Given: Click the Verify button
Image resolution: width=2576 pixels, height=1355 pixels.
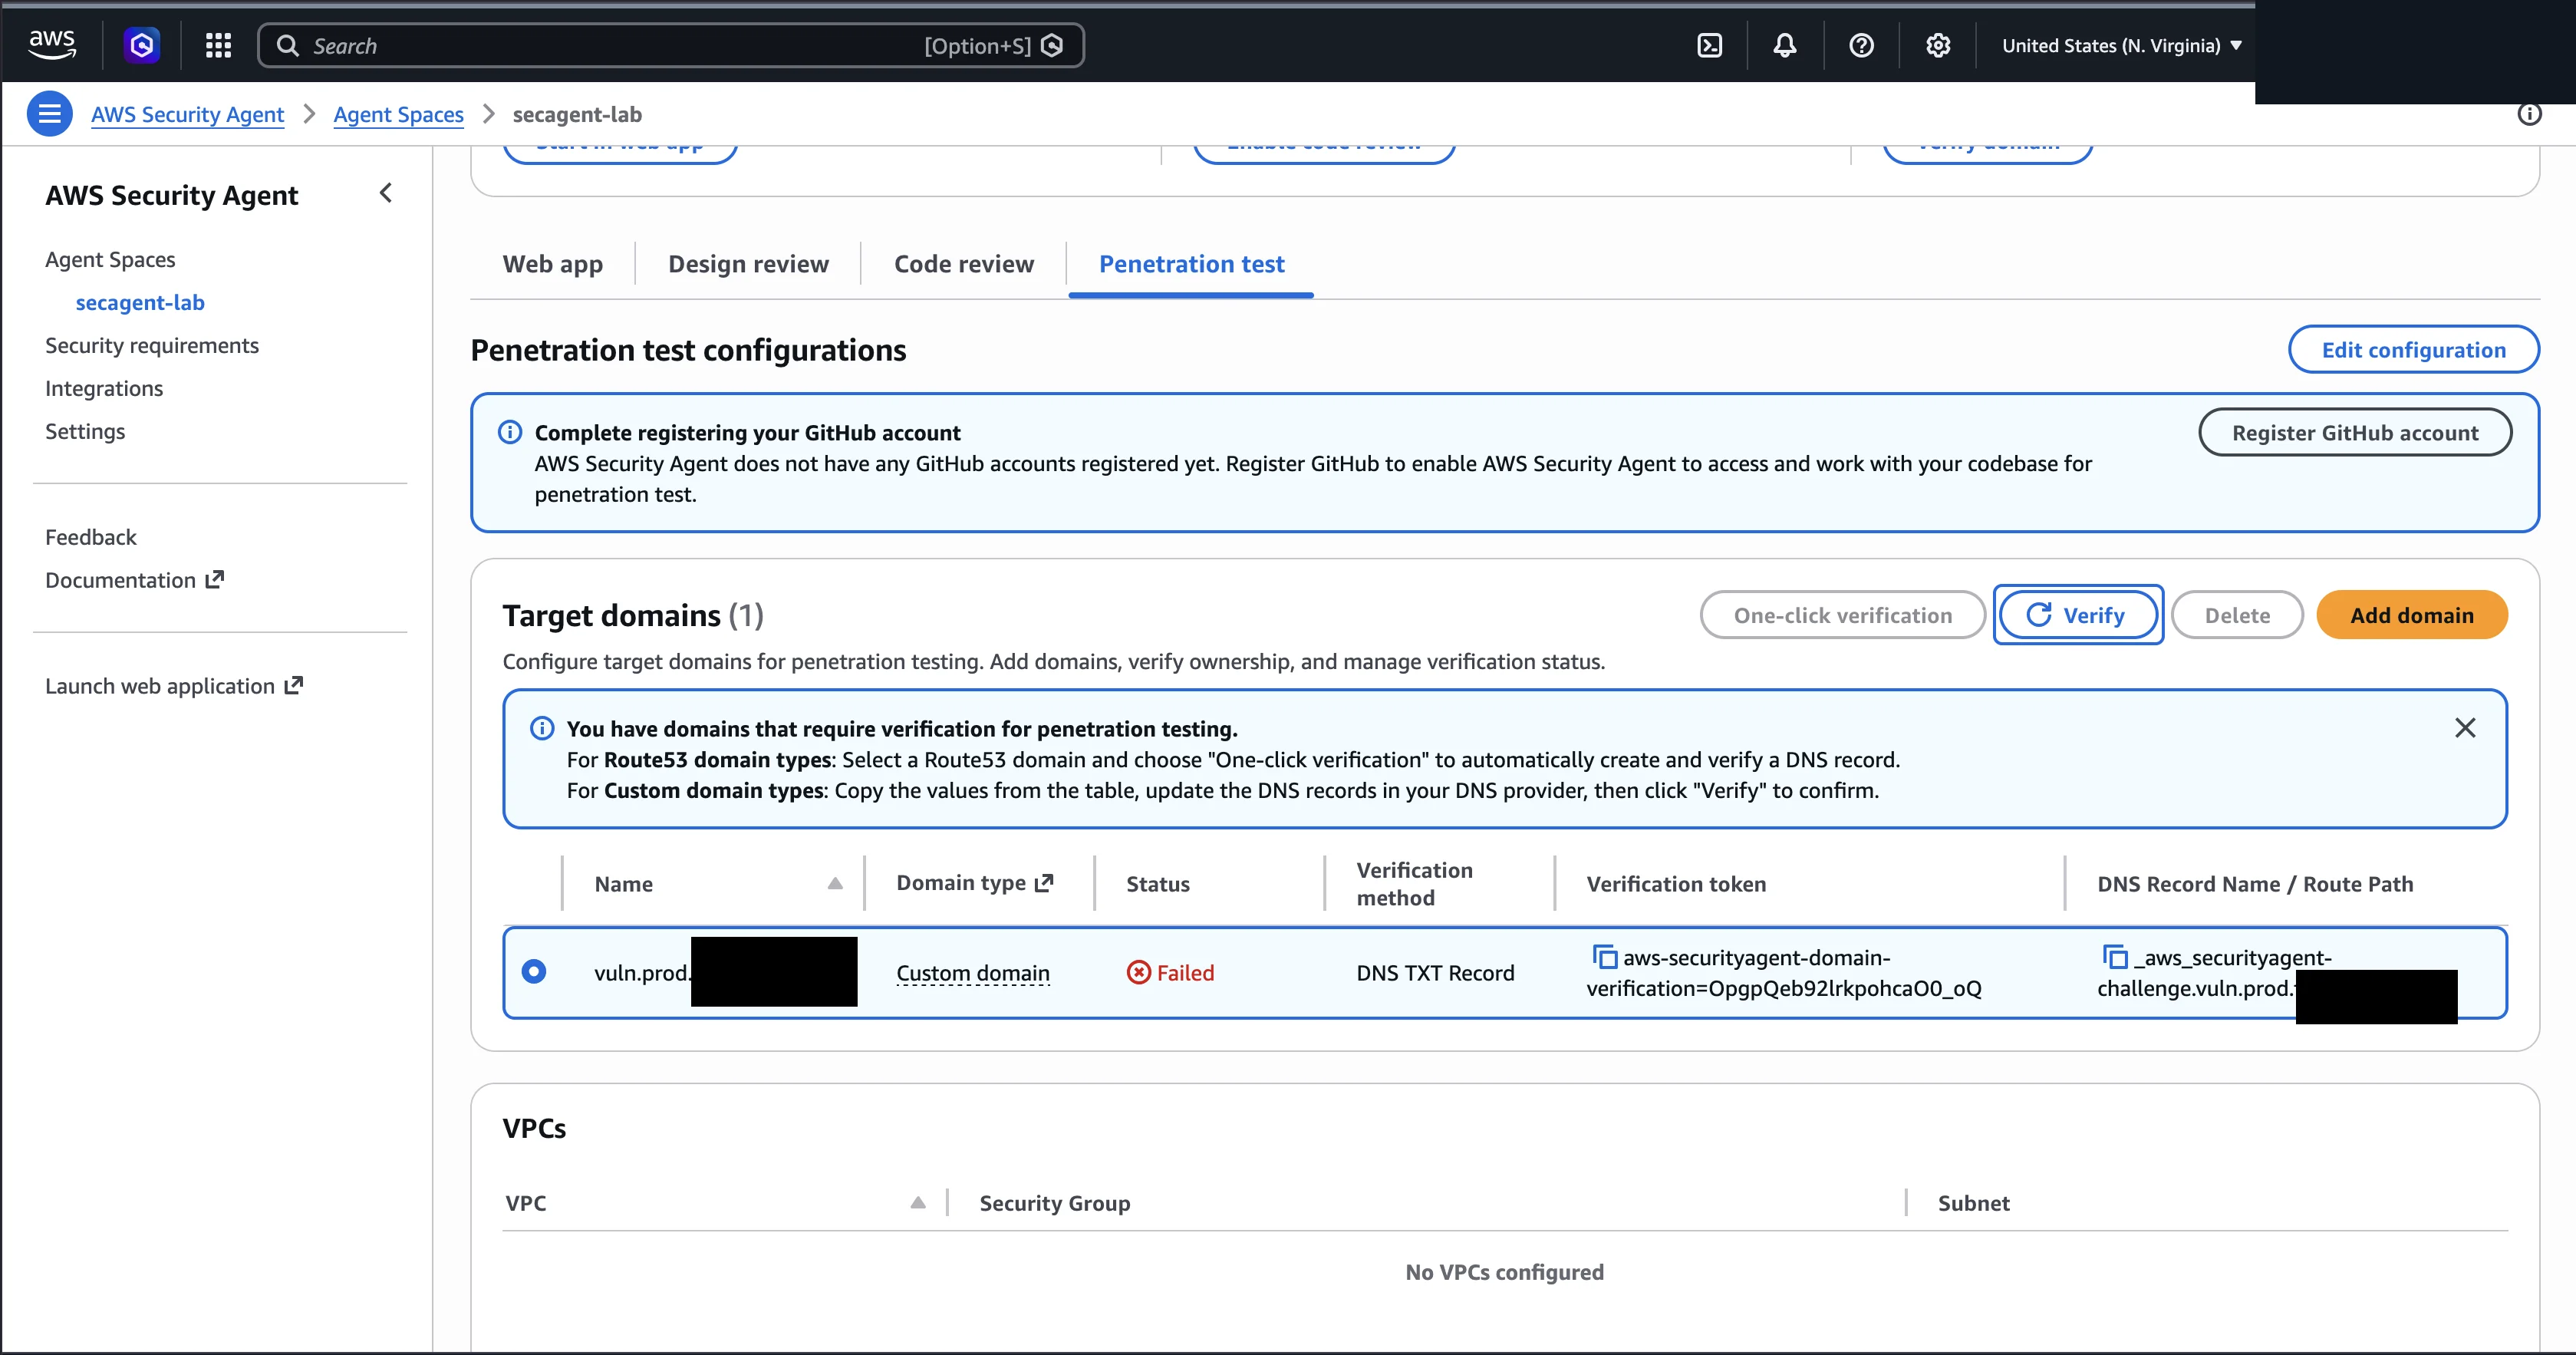Looking at the screenshot, I should (x=2078, y=614).
